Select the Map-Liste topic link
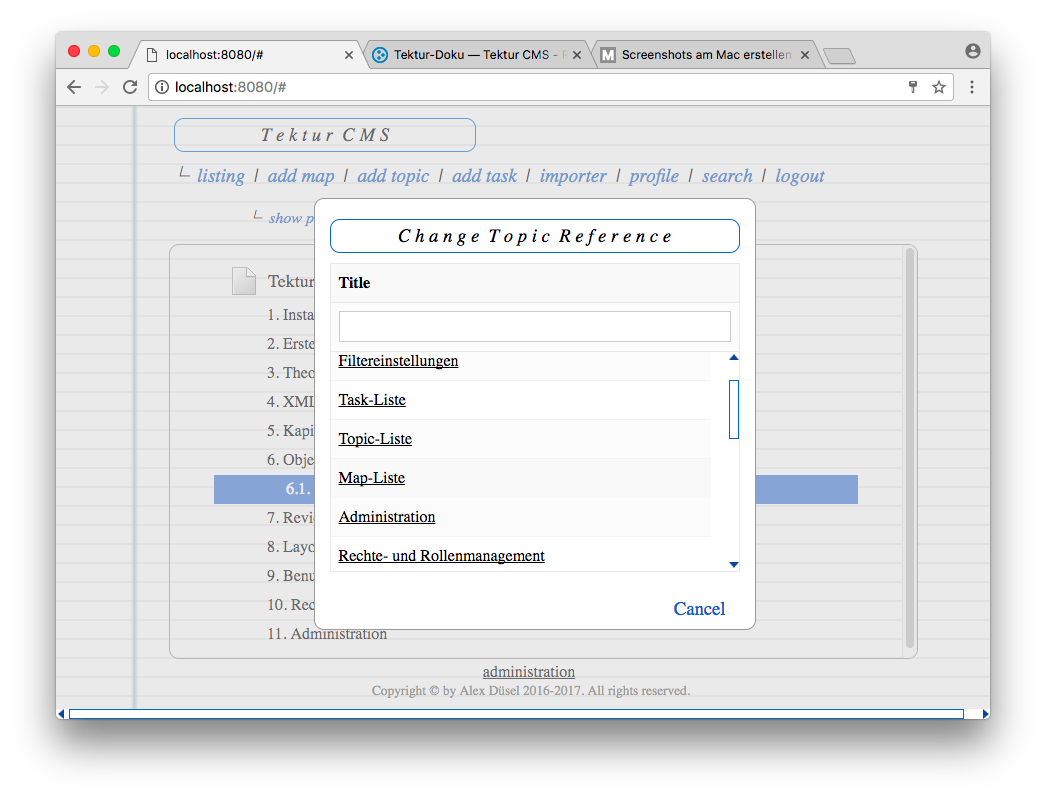 click(x=371, y=478)
